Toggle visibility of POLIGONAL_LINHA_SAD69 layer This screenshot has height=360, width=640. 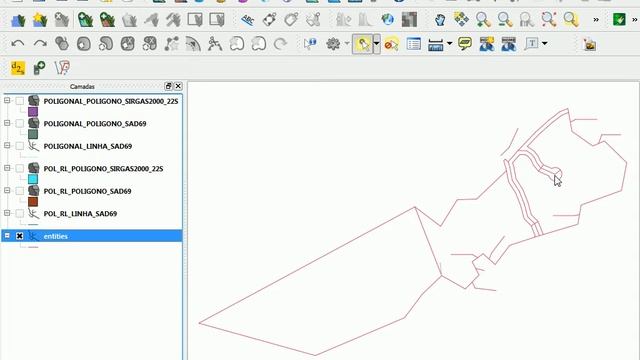tap(20, 146)
